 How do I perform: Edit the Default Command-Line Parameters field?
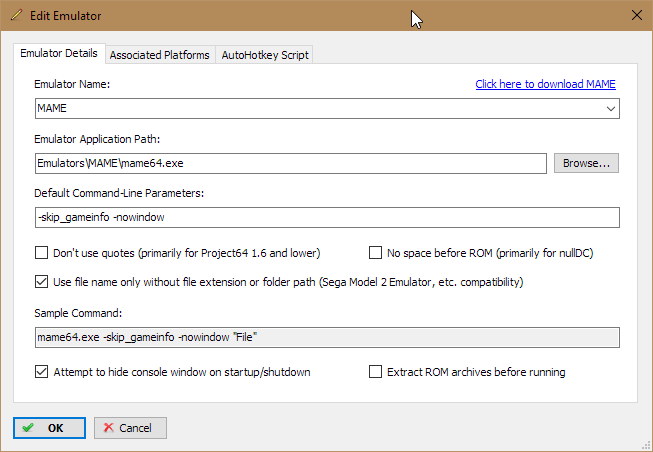tap(327, 217)
